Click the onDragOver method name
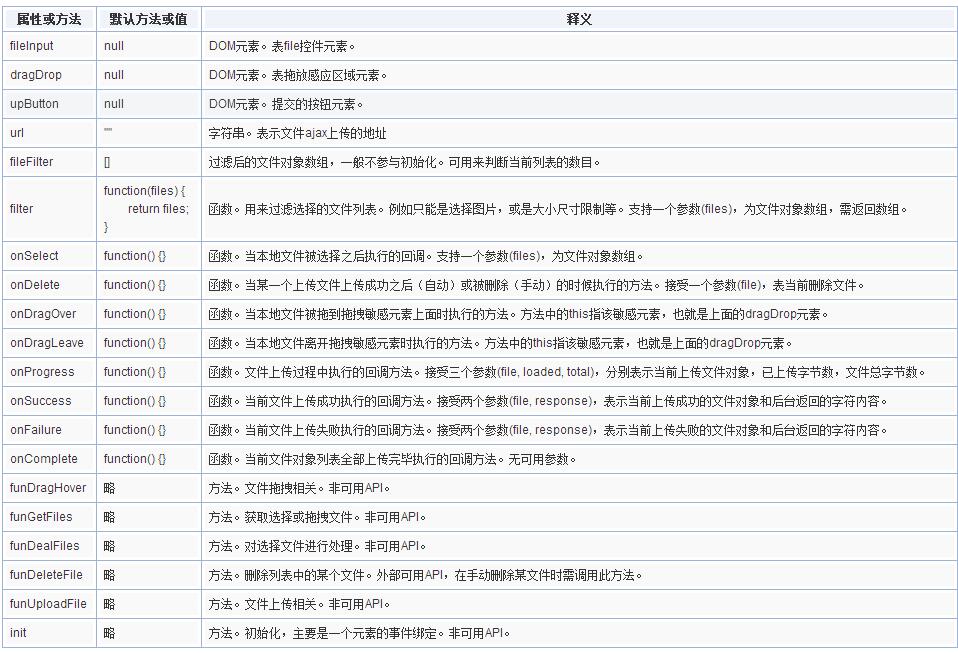The height and width of the screenshot is (653, 958). (x=43, y=314)
